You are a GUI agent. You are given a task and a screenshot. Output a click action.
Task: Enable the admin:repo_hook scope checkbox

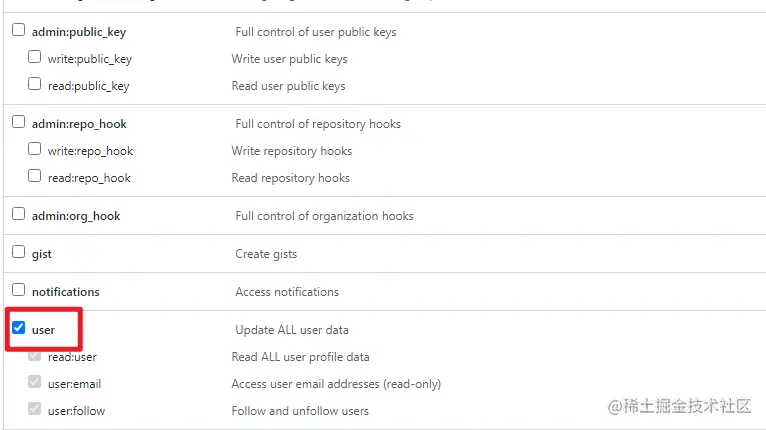(x=18, y=123)
